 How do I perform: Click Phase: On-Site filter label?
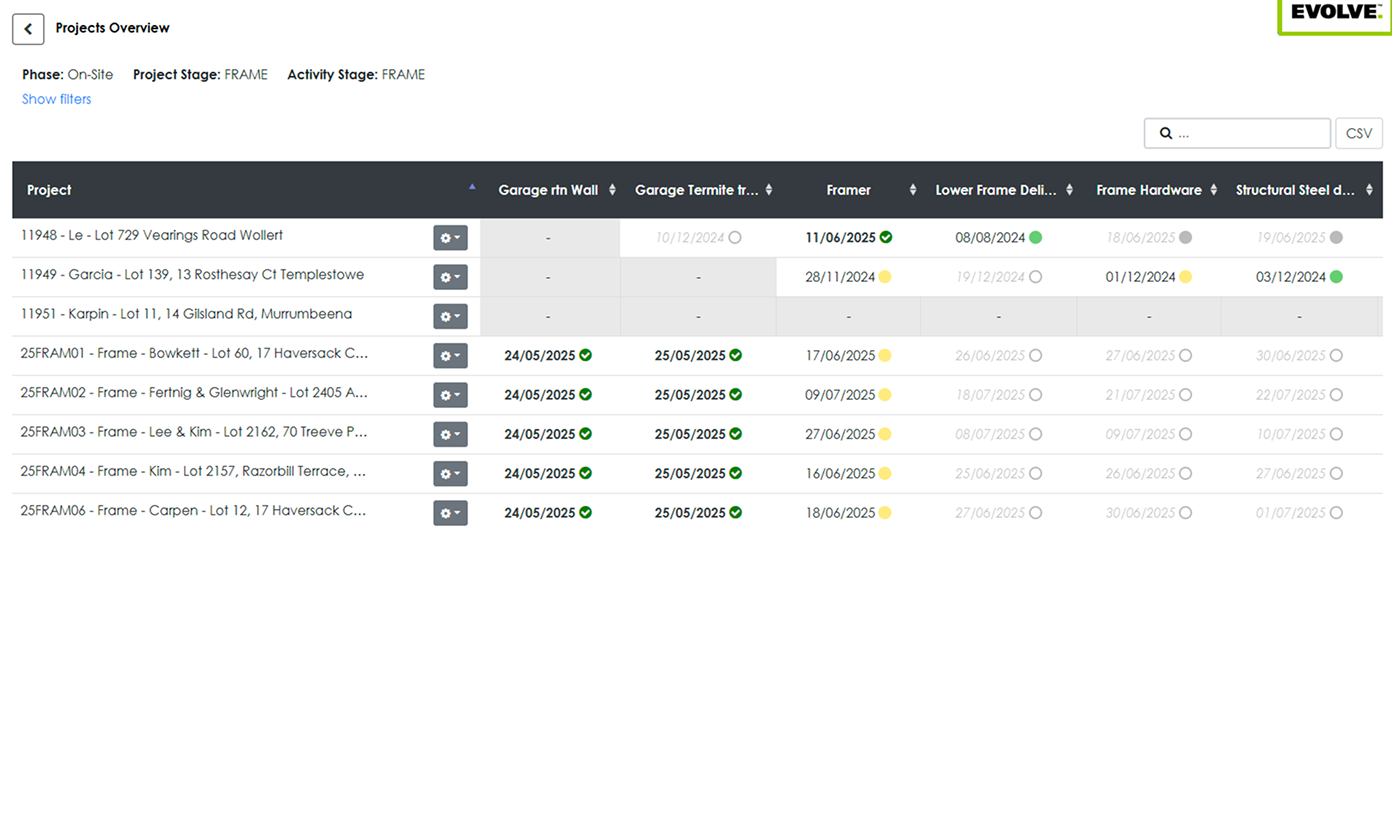coord(68,74)
